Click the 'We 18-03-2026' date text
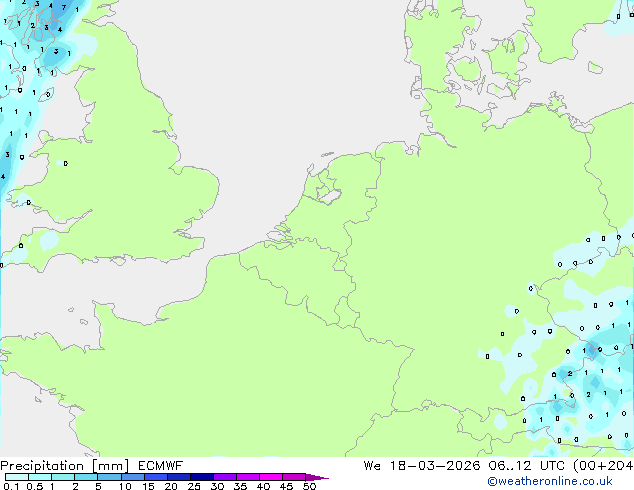The image size is (634, 490). [x=422, y=466]
